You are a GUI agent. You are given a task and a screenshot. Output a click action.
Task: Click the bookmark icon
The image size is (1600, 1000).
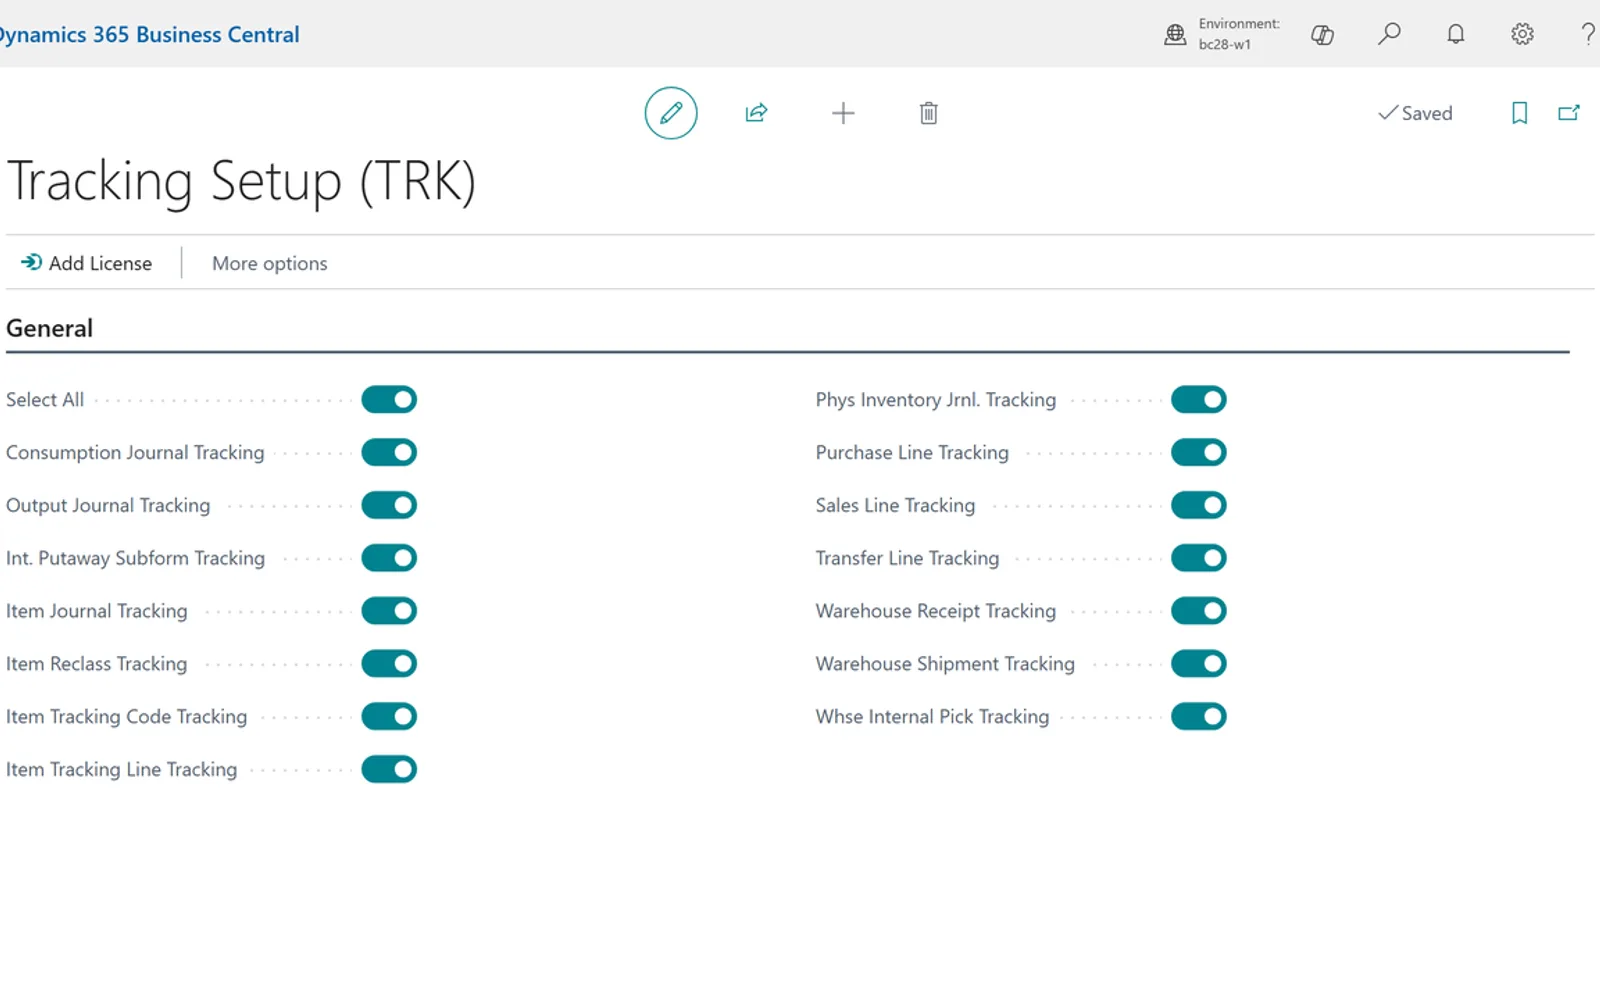pyautogui.click(x=1519, y=113)
